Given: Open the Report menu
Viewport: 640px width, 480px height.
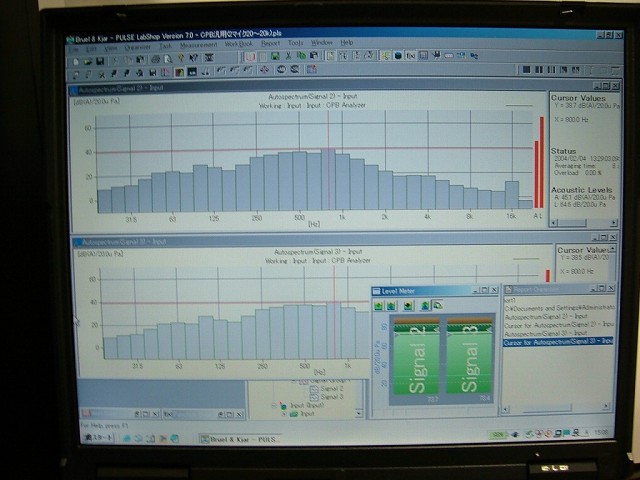Looking at the screenshot, I should click(270, 44).
